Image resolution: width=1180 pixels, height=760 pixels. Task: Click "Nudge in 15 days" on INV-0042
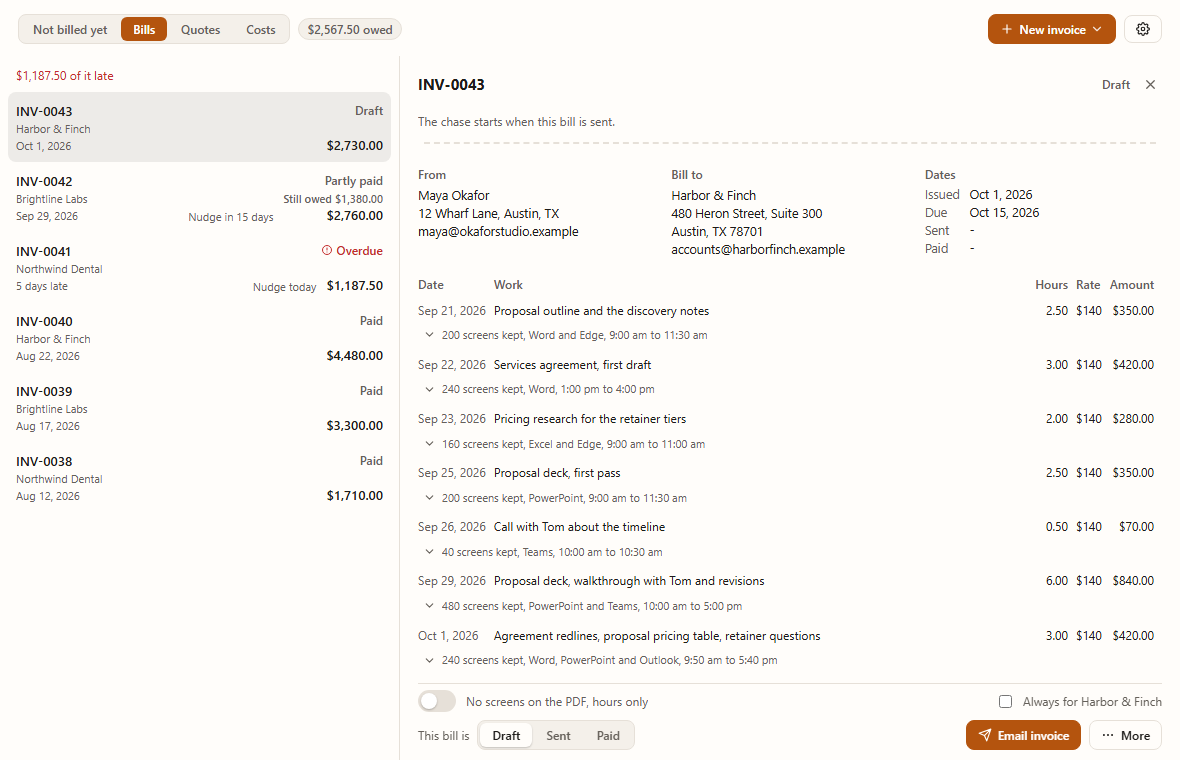230,217
